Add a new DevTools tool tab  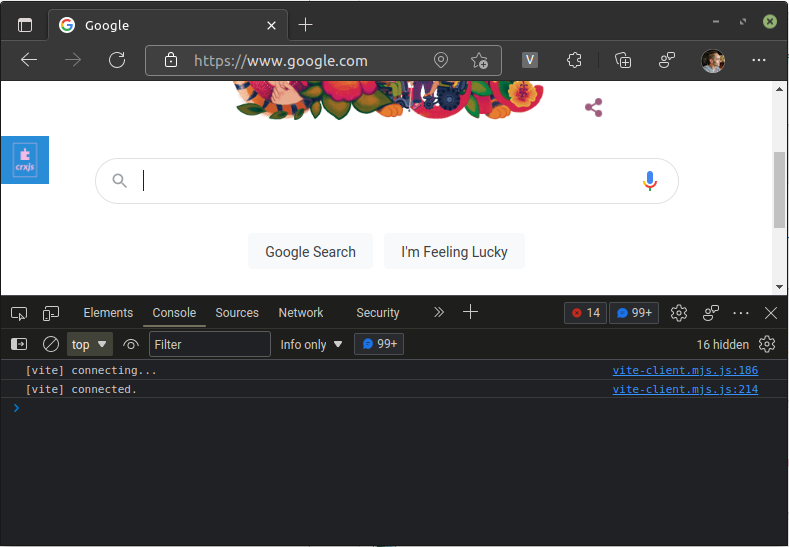[470, 312]
